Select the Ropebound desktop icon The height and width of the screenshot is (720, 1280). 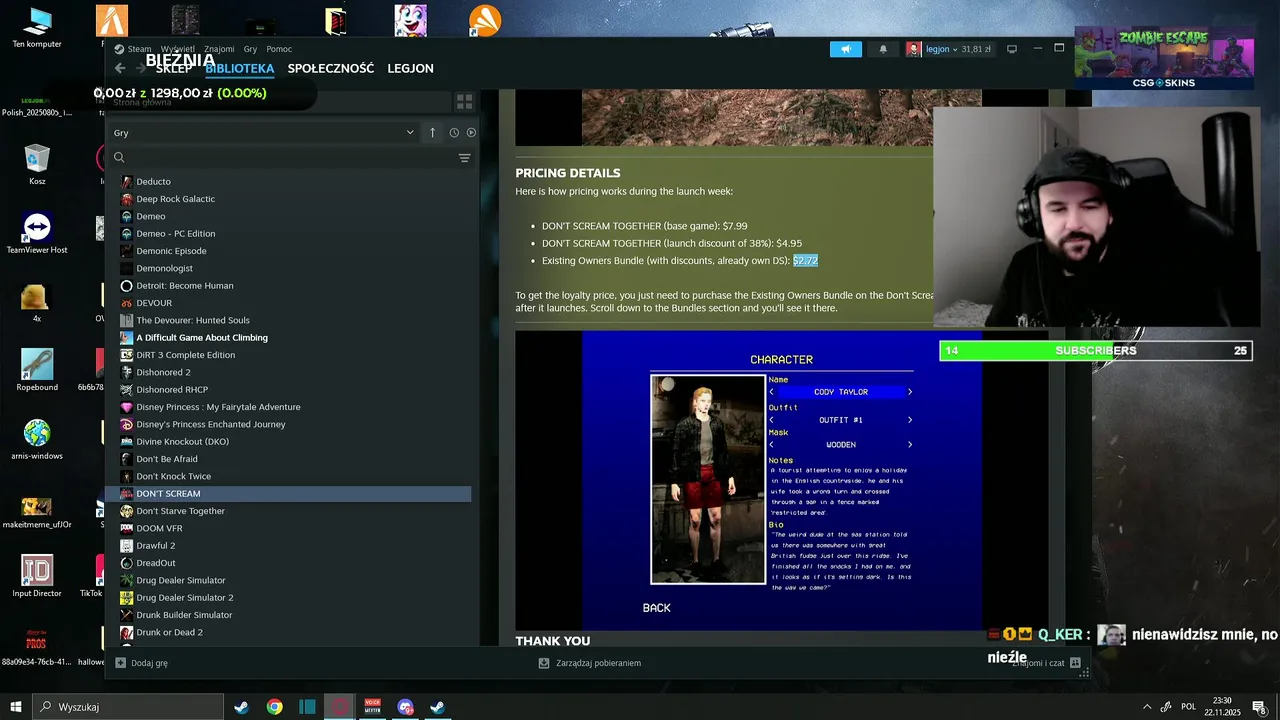pyautogui.click(x=37, y=370)
